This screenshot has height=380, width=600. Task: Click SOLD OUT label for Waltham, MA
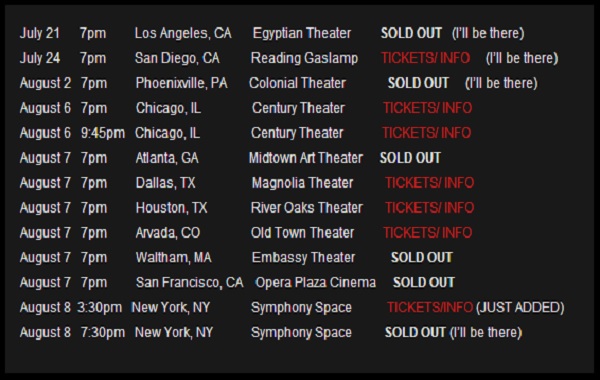tap(422, 257)
